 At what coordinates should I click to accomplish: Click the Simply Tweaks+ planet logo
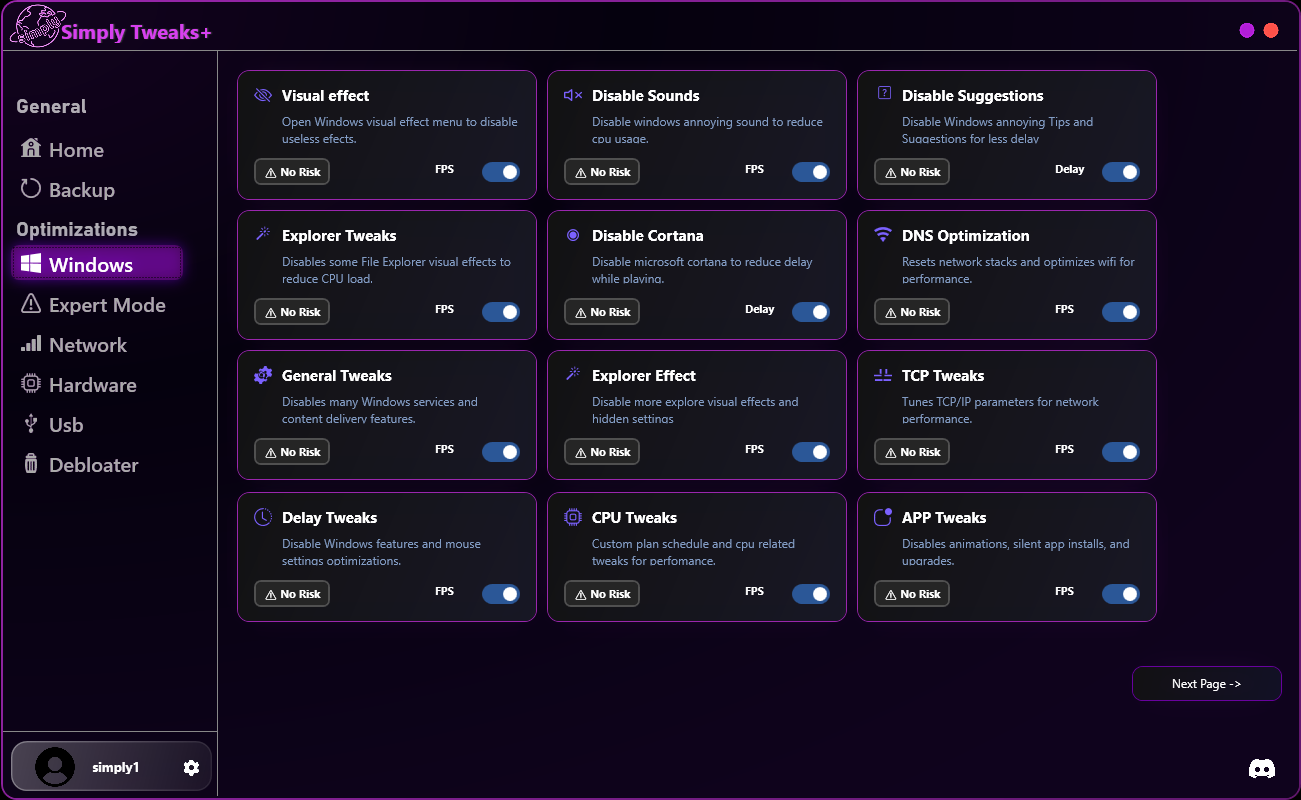tap(34, 27)
